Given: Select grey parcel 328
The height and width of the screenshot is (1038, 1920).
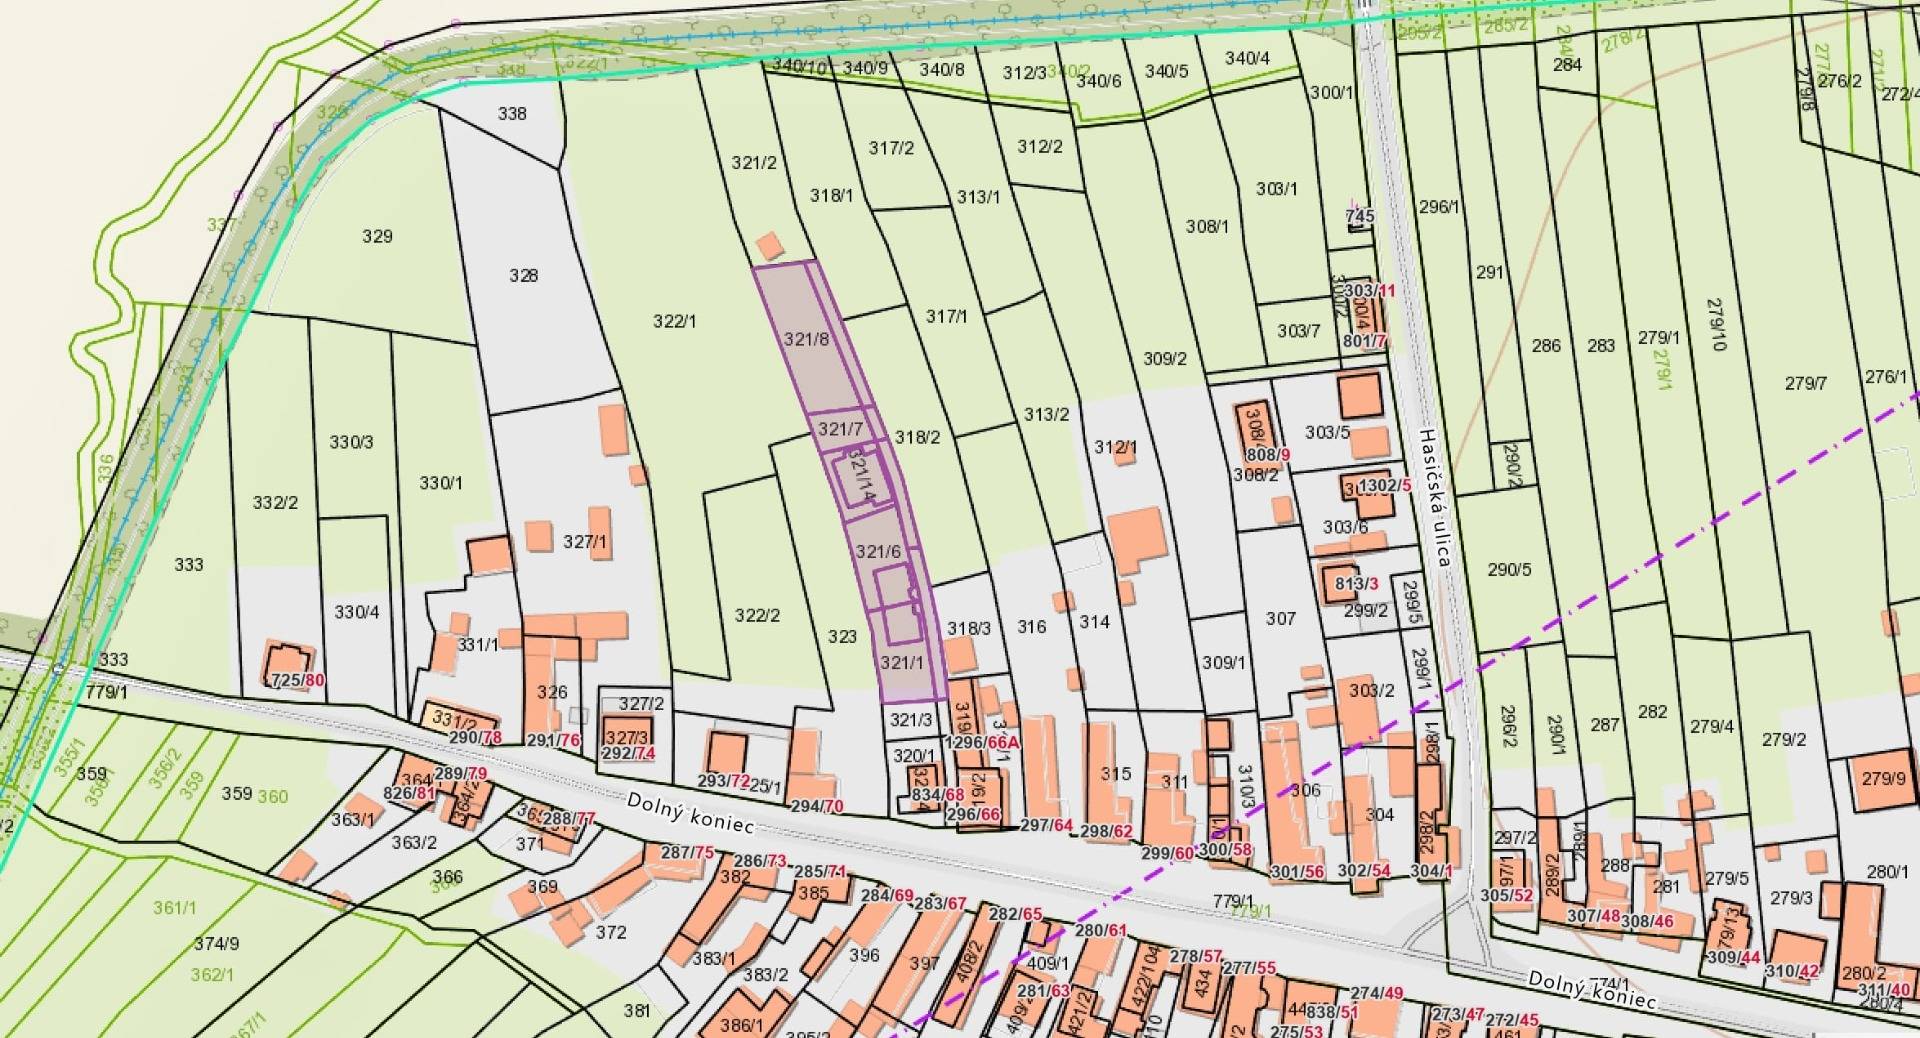Looking at the screenshot, I should (x=523, y=276).
